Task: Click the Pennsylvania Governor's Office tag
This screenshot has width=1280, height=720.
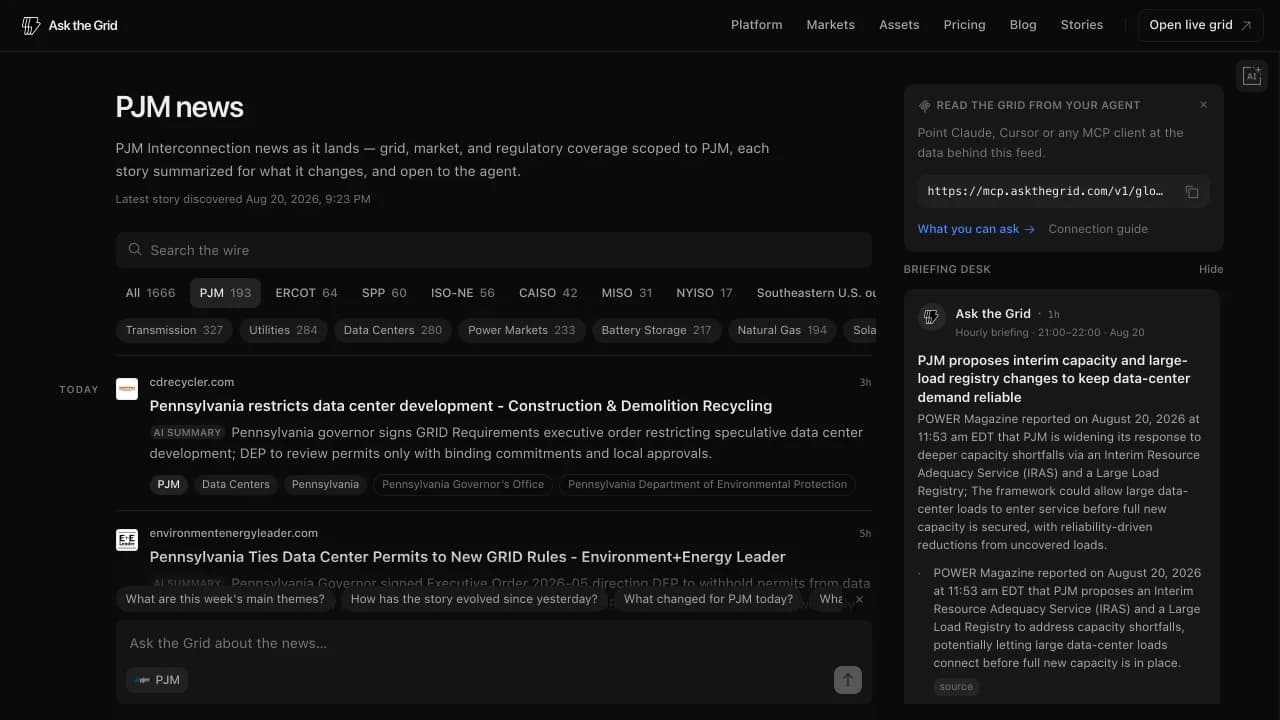Action: [x=463, y=484]
